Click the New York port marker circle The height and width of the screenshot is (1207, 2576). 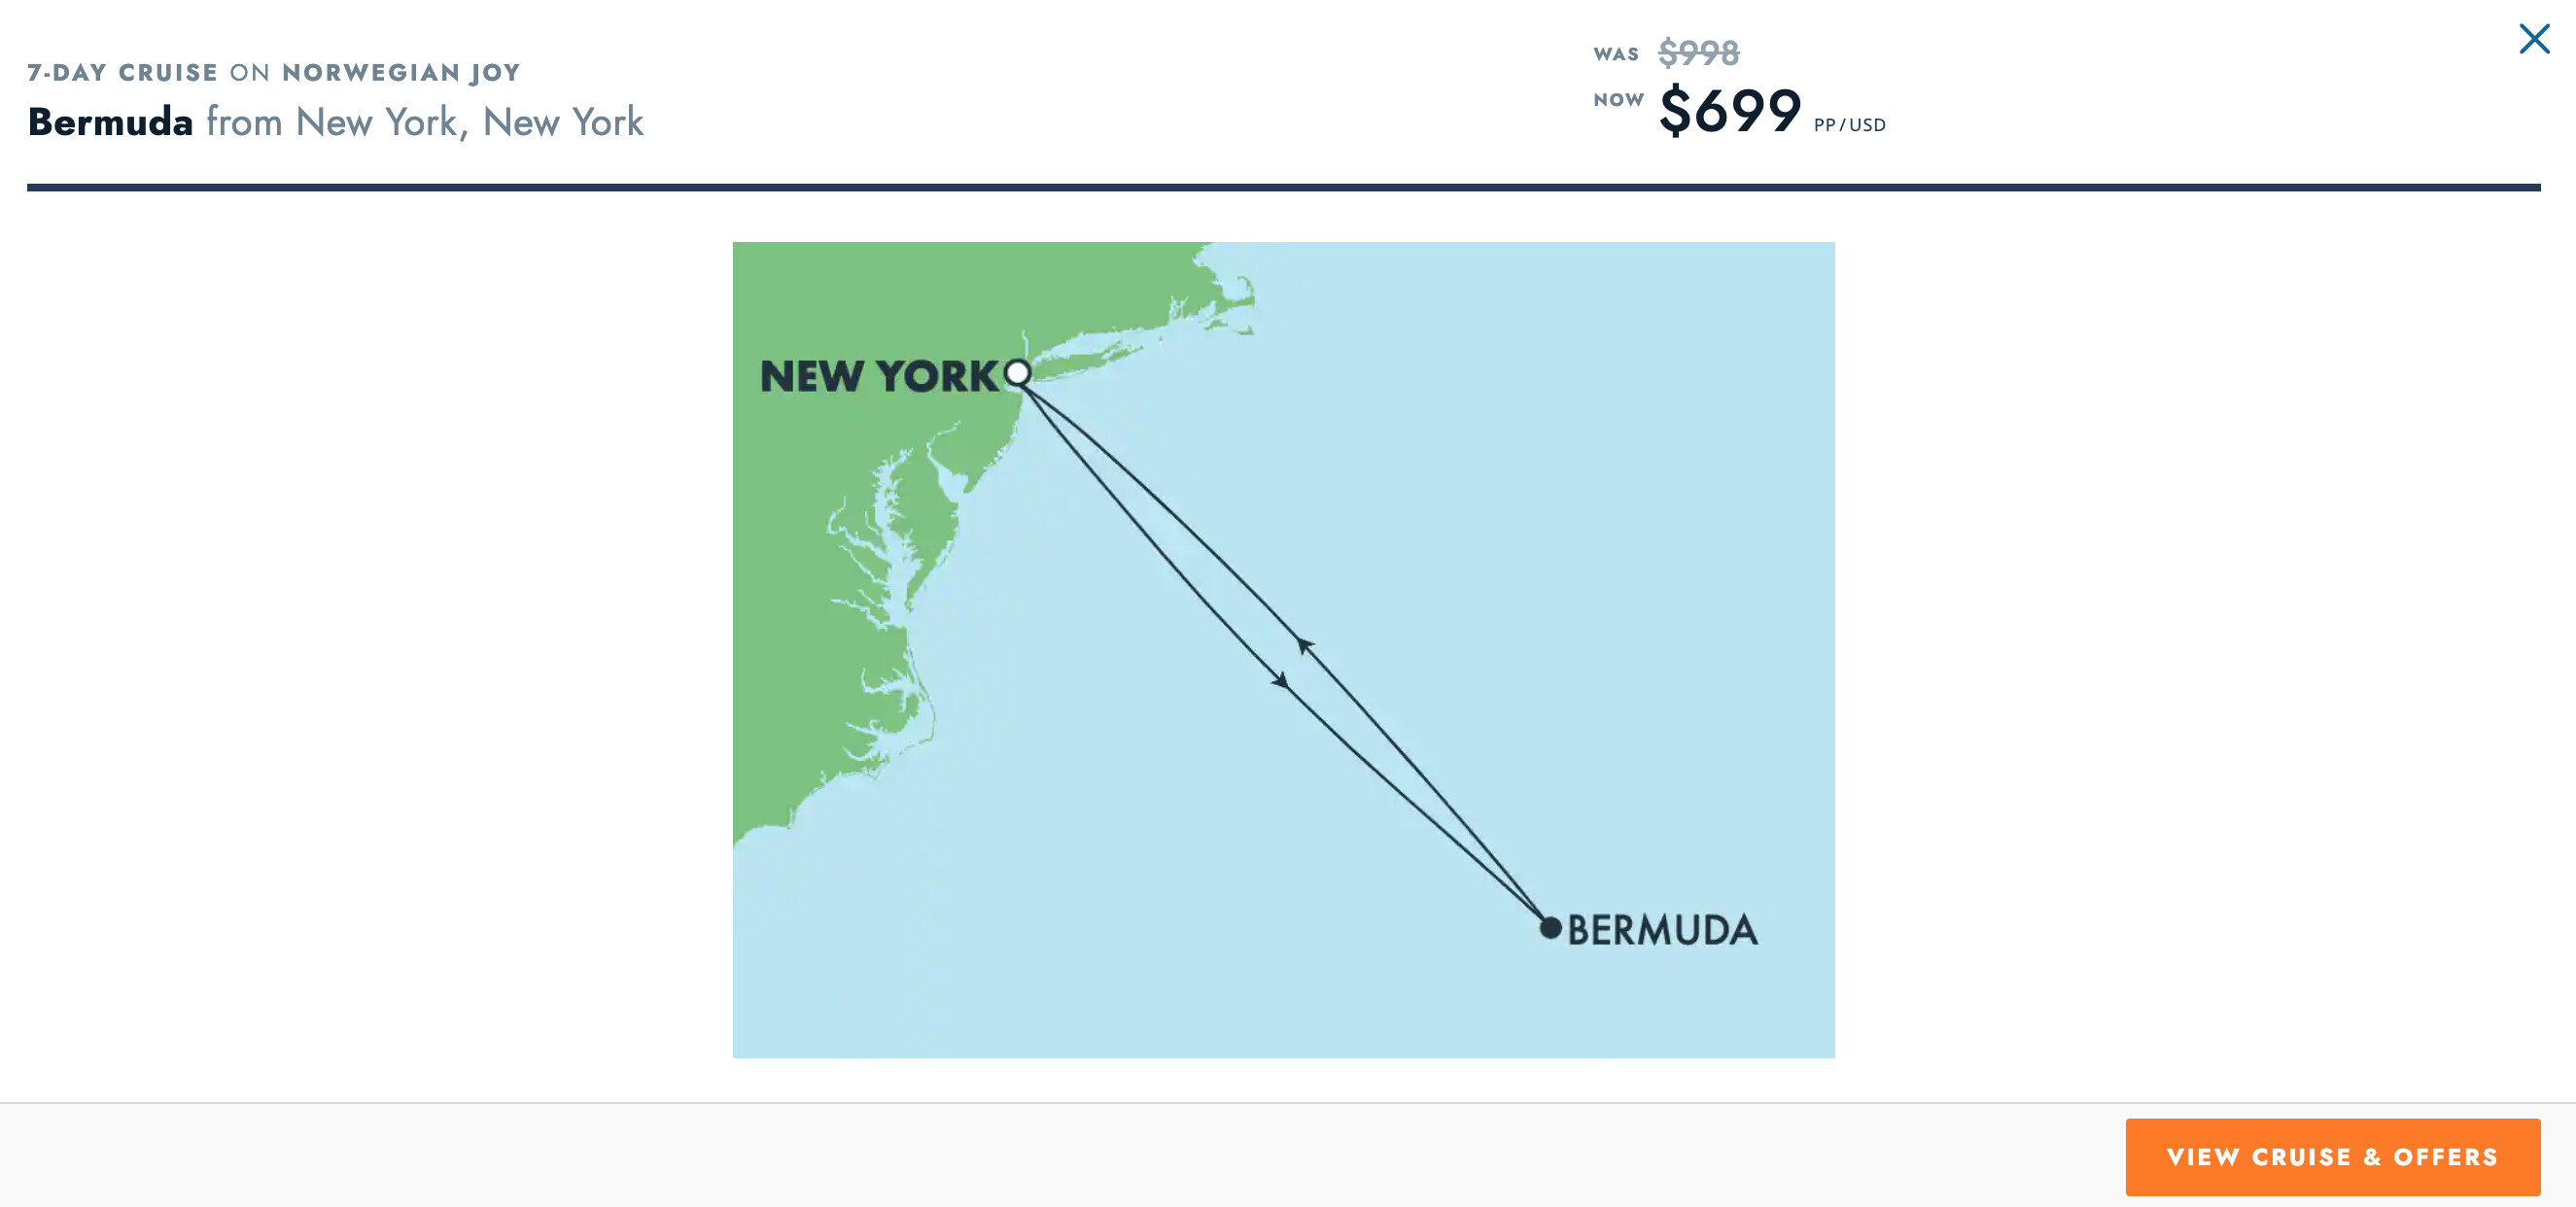(x=1017, y=373)
